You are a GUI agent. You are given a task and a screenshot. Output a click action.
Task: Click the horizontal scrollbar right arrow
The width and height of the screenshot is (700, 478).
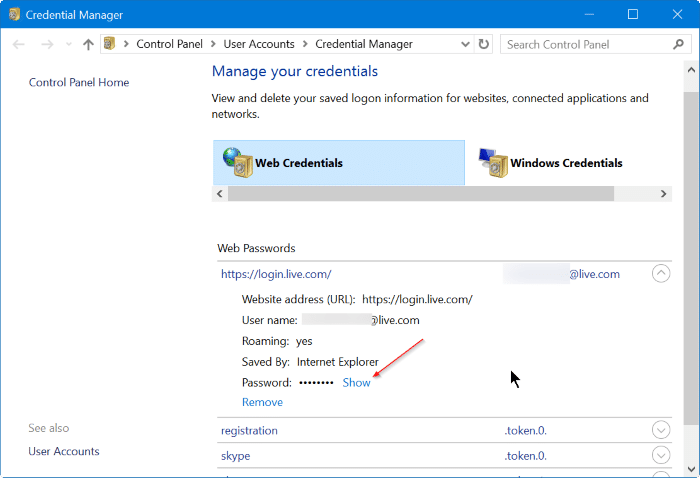tap(663, 194)
